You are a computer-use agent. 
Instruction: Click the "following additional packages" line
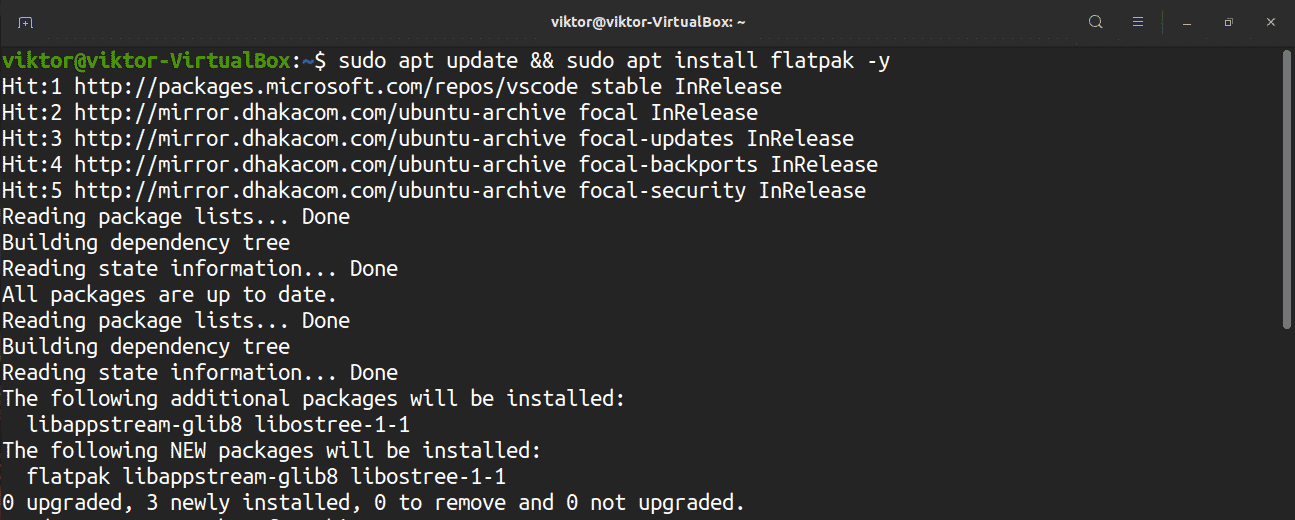[313, 398]
